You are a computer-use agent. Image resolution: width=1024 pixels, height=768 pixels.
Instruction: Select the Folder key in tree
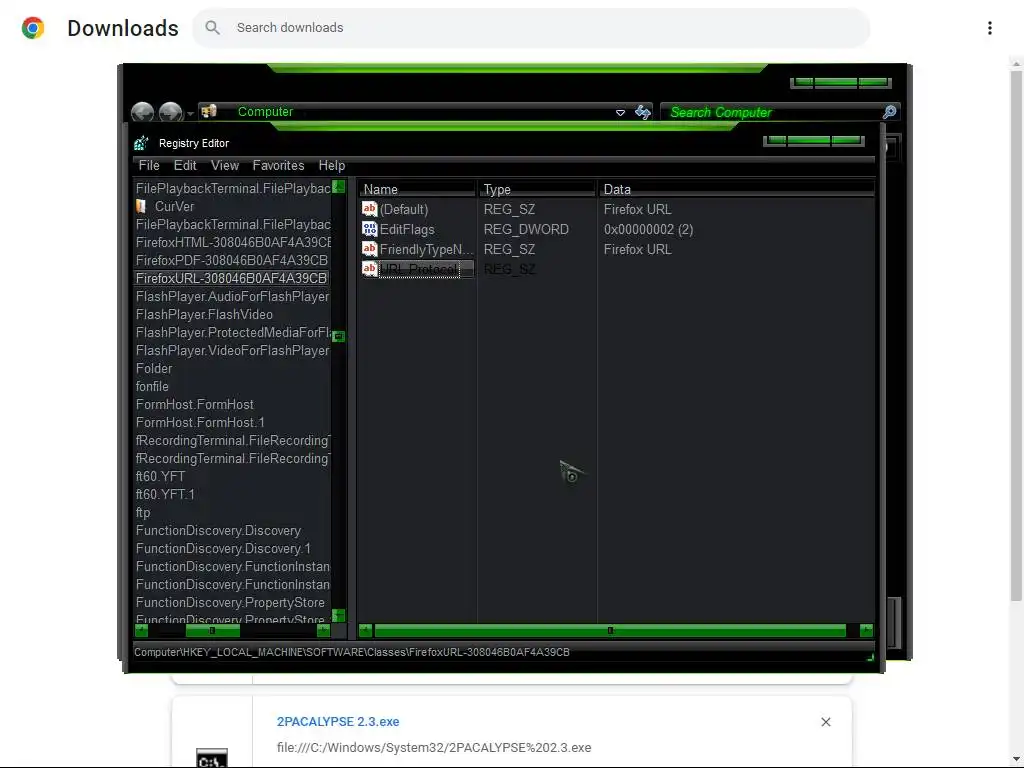(154, 368)
